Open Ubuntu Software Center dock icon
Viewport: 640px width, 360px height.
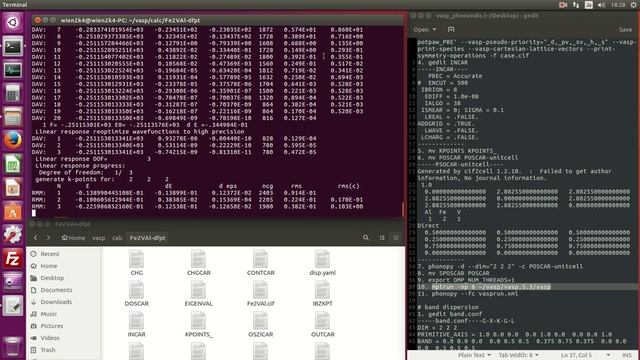click(x=13, y=212)
